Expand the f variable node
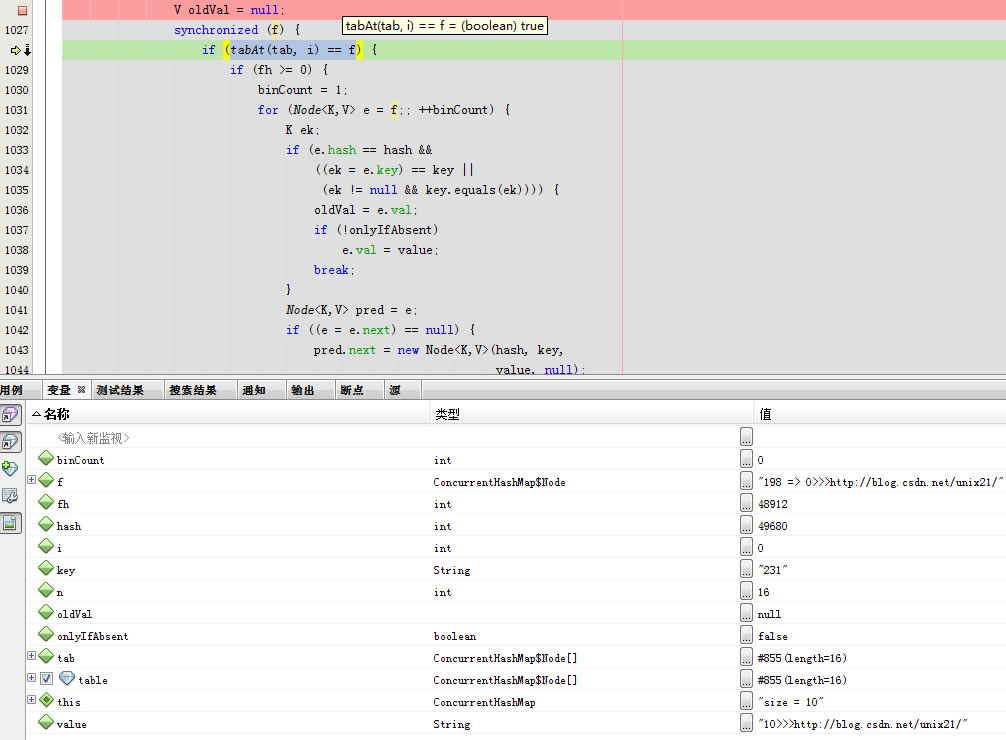 (31, 479)
